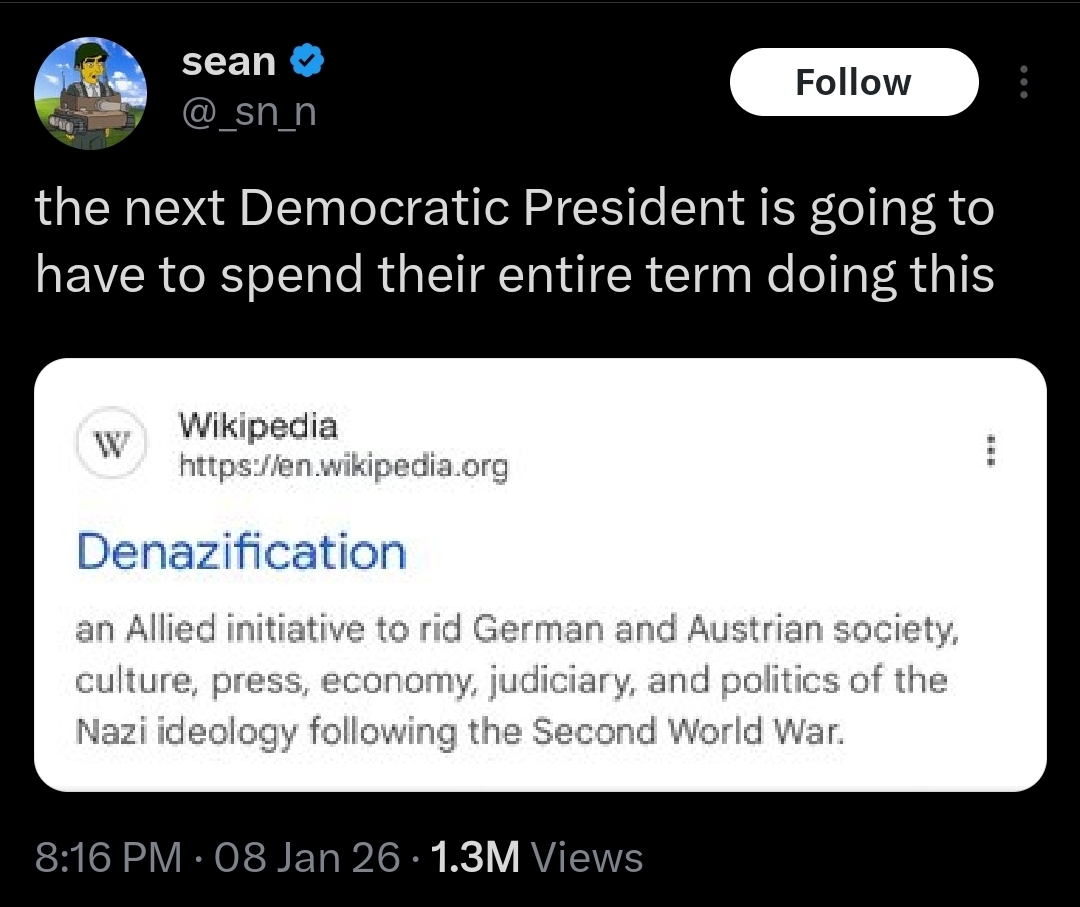Click the display name sean
The height and width of the screenshot is (907, 1080).
coord(228,62)
